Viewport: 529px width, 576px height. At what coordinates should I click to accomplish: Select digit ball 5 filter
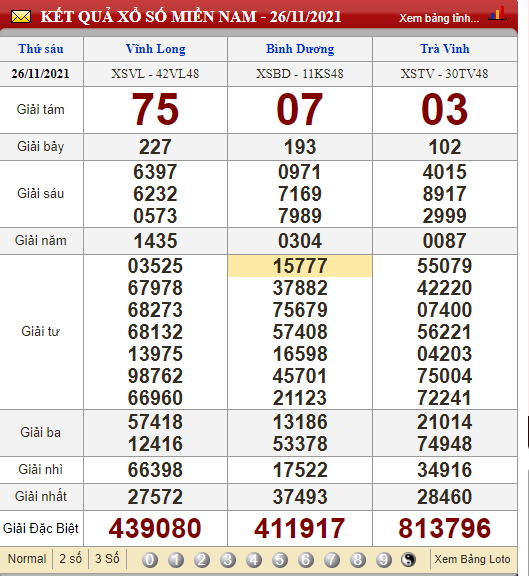pos(280,560)
